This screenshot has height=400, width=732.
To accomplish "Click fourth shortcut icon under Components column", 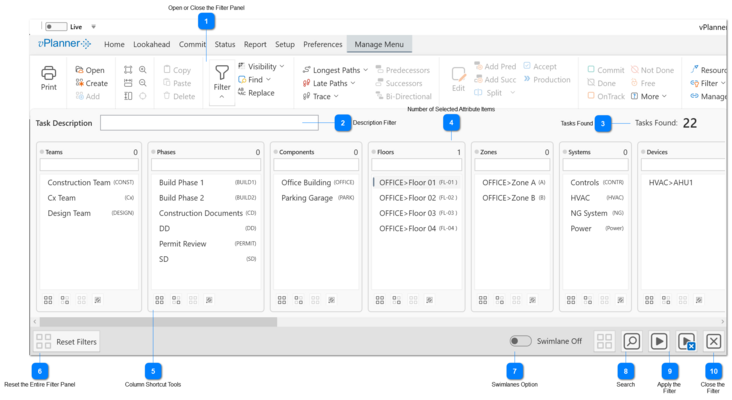I will coord(331,300).
